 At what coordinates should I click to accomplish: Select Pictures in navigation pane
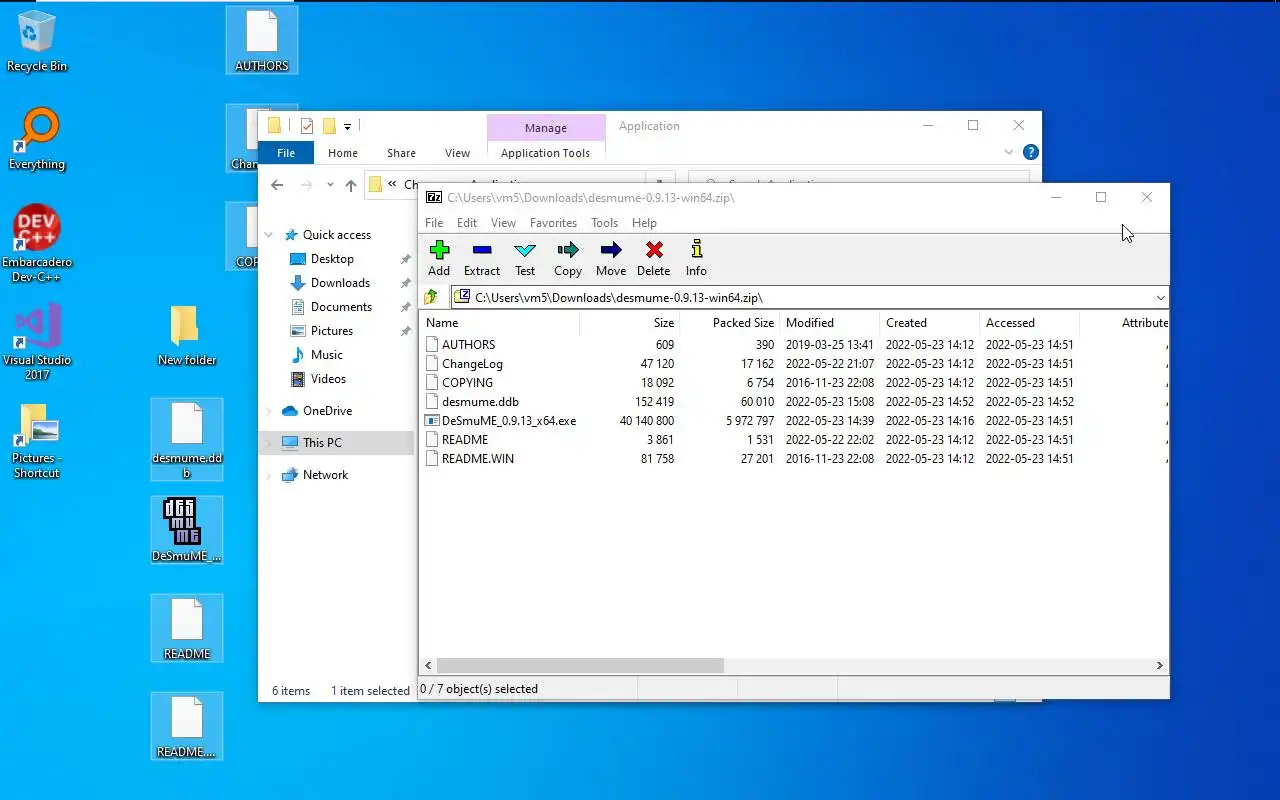[331, 331]
